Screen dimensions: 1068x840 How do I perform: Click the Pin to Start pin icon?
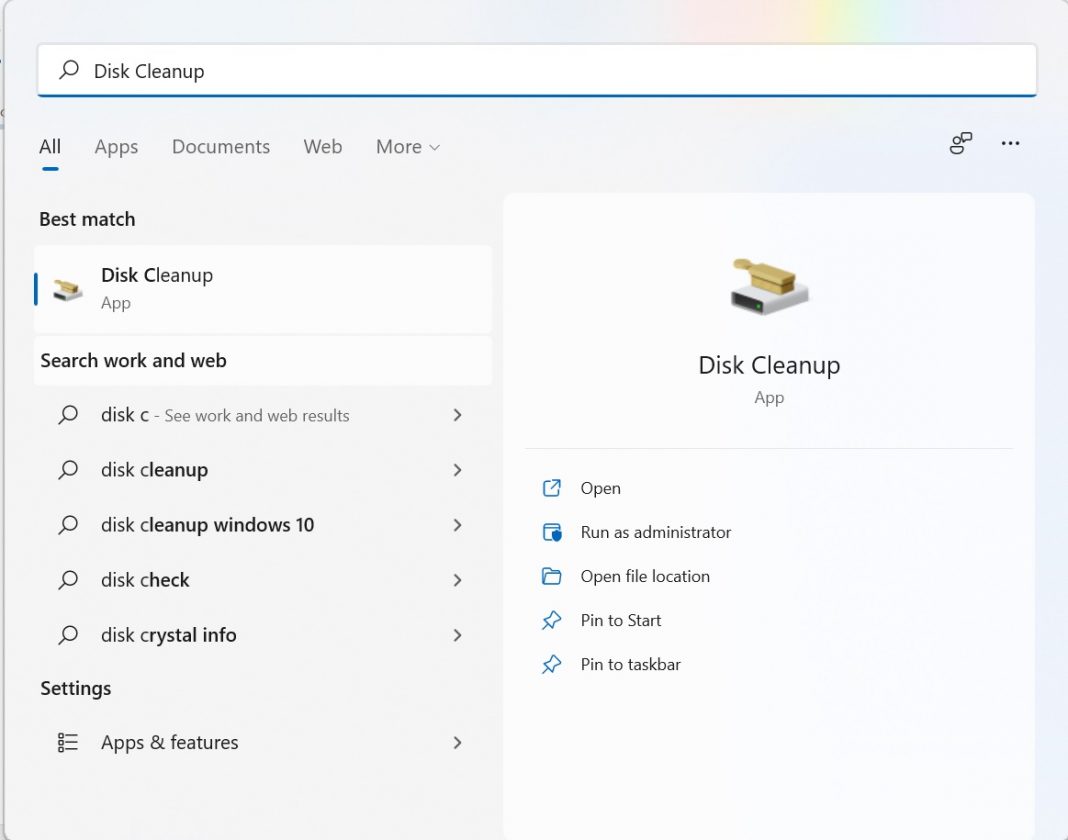pos(552,620)
